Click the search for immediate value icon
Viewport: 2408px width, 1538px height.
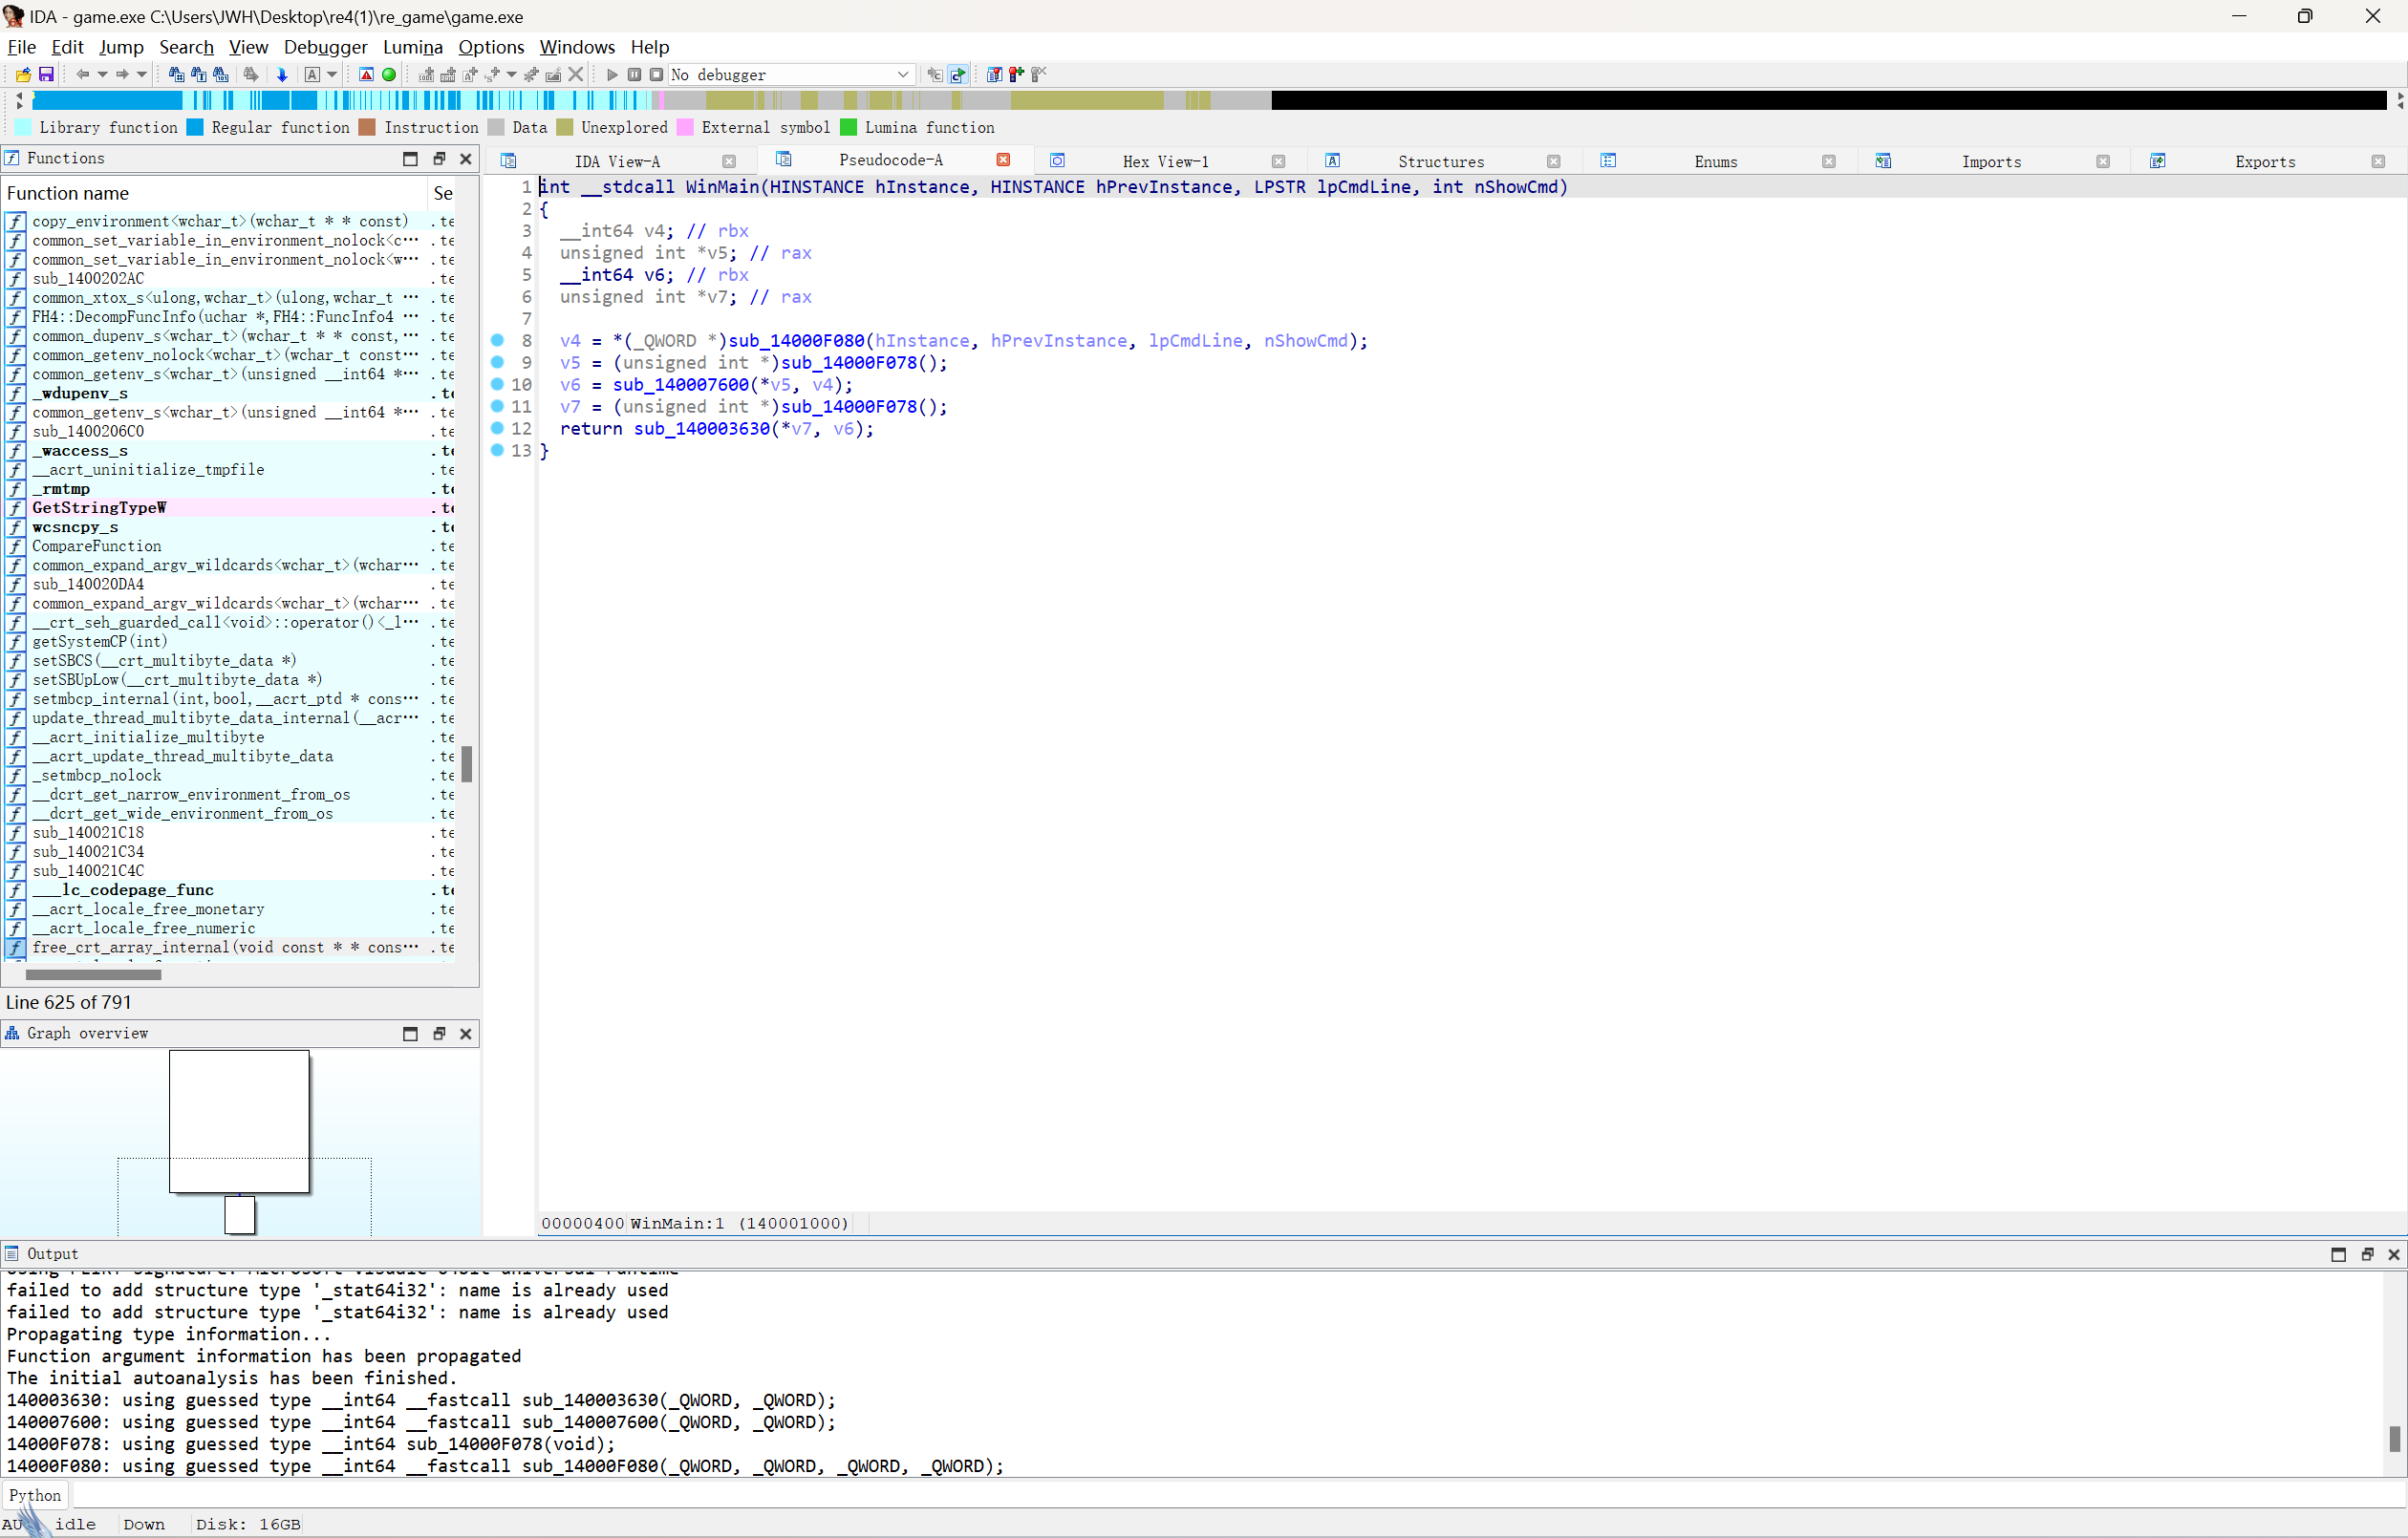pyautogui.click(x=176, y=74)
